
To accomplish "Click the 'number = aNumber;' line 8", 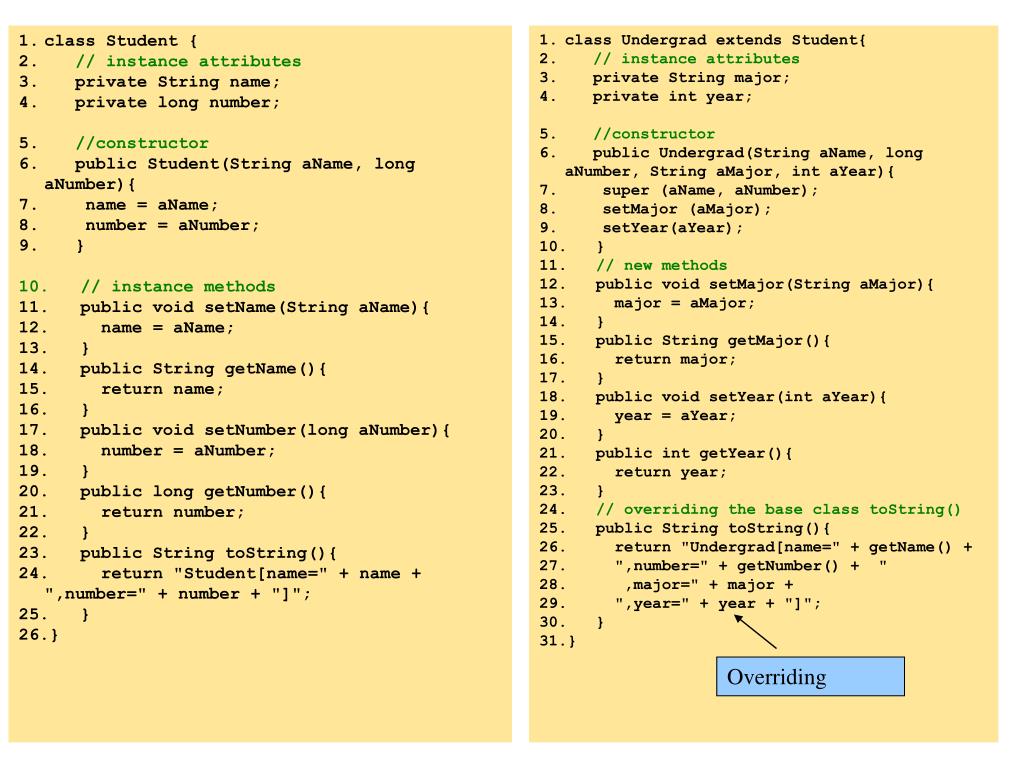I will pyautogui.click(x=172, y=225).
